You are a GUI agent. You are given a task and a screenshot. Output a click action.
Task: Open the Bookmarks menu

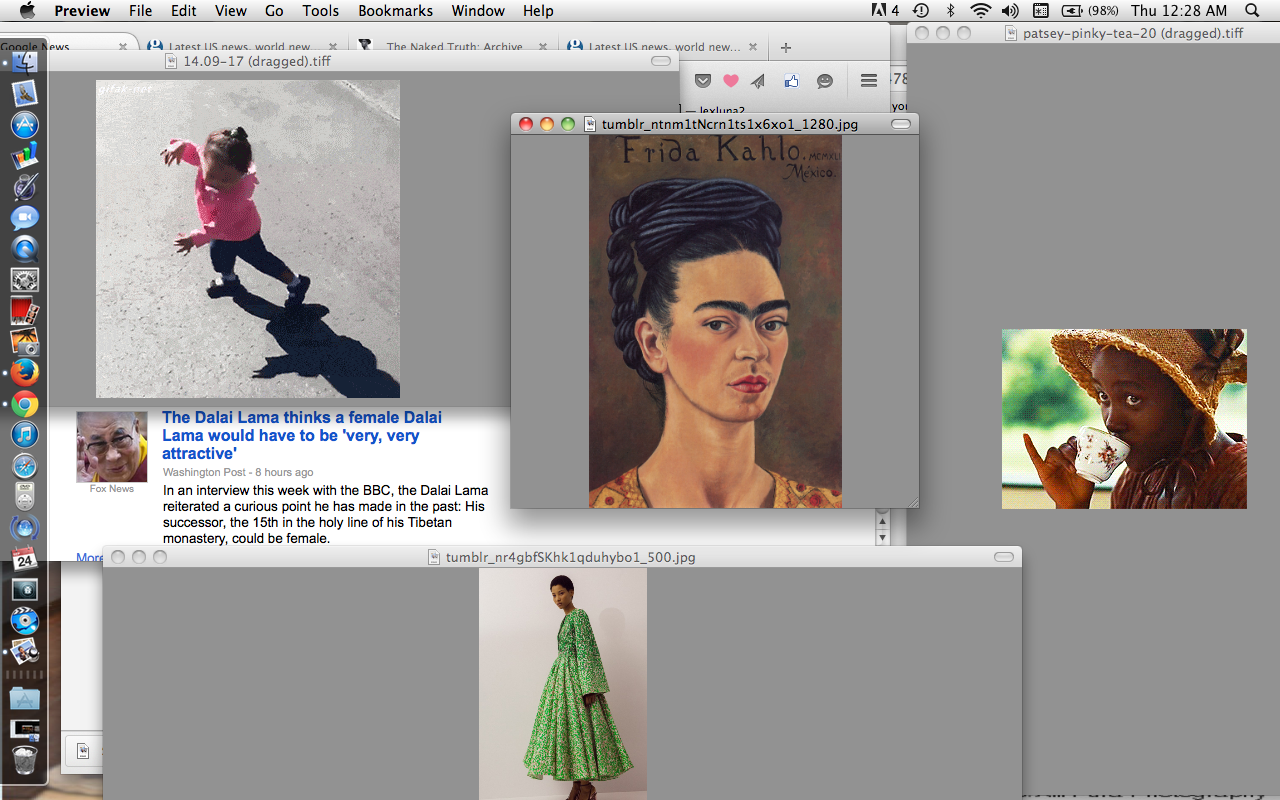395,11
